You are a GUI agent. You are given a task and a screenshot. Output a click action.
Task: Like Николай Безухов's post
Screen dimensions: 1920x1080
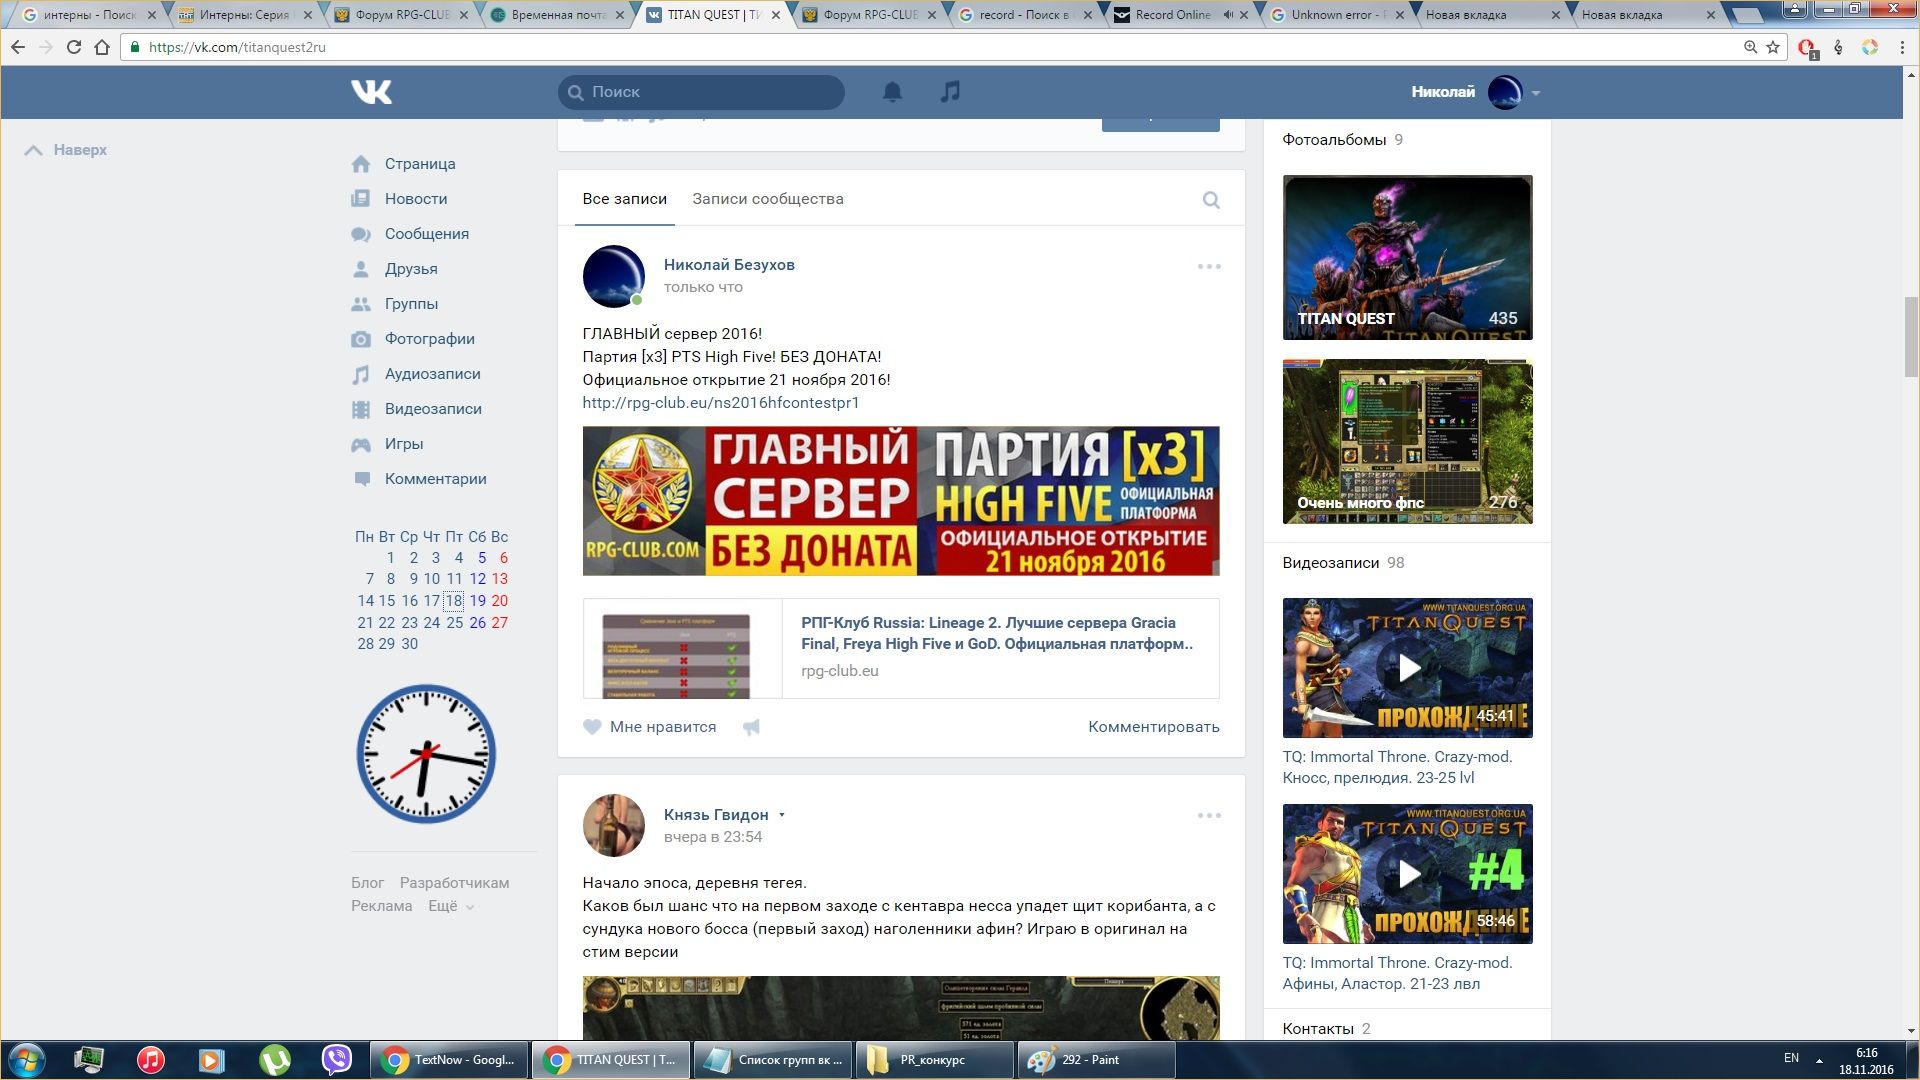tap(650, 727)
